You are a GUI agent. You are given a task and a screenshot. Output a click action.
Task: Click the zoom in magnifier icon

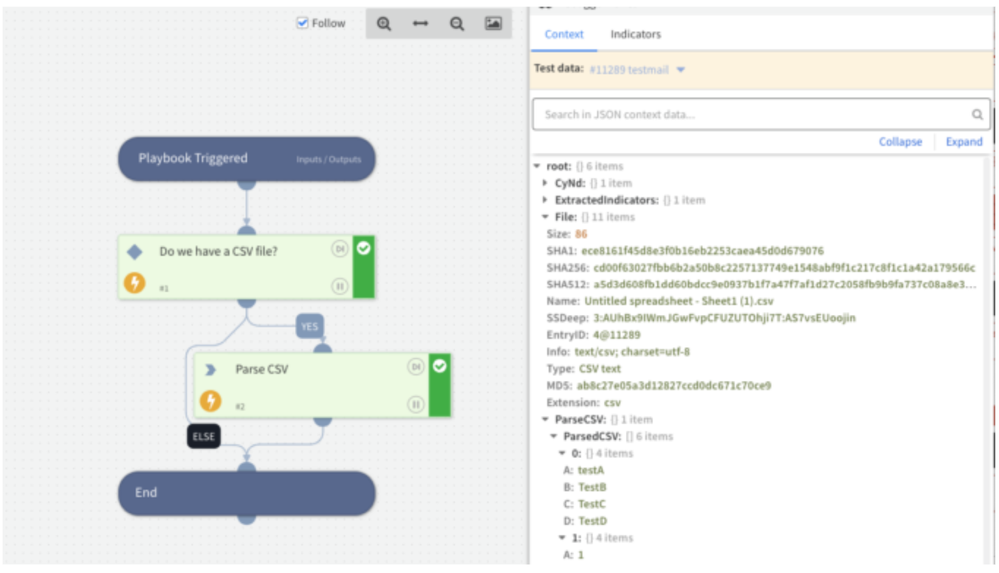coord(384,24)
